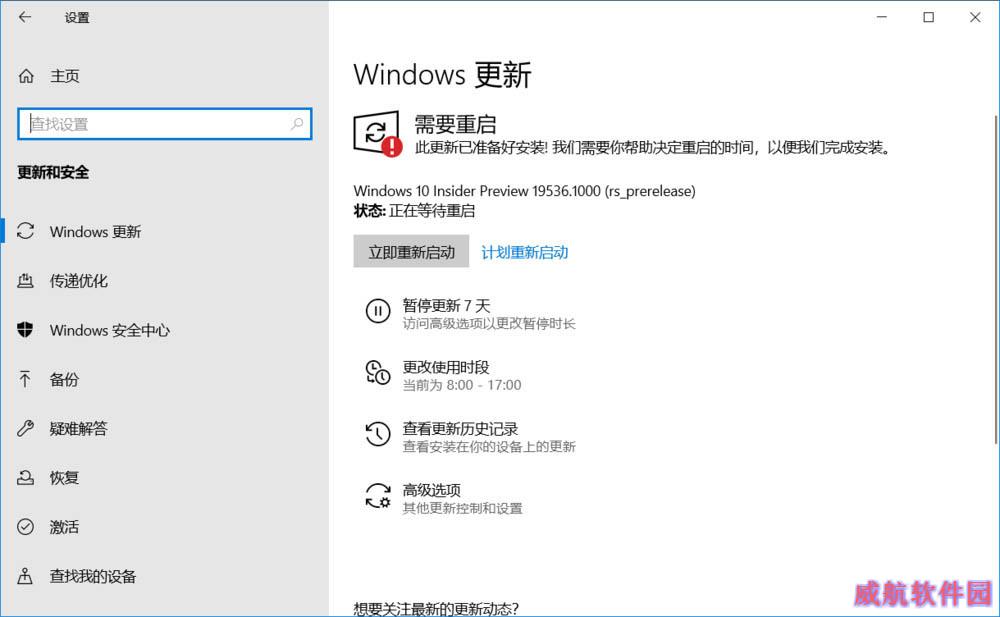
Task: Click the 当前为 8:00 - 17:00 text
Action: tap(462, 385)
